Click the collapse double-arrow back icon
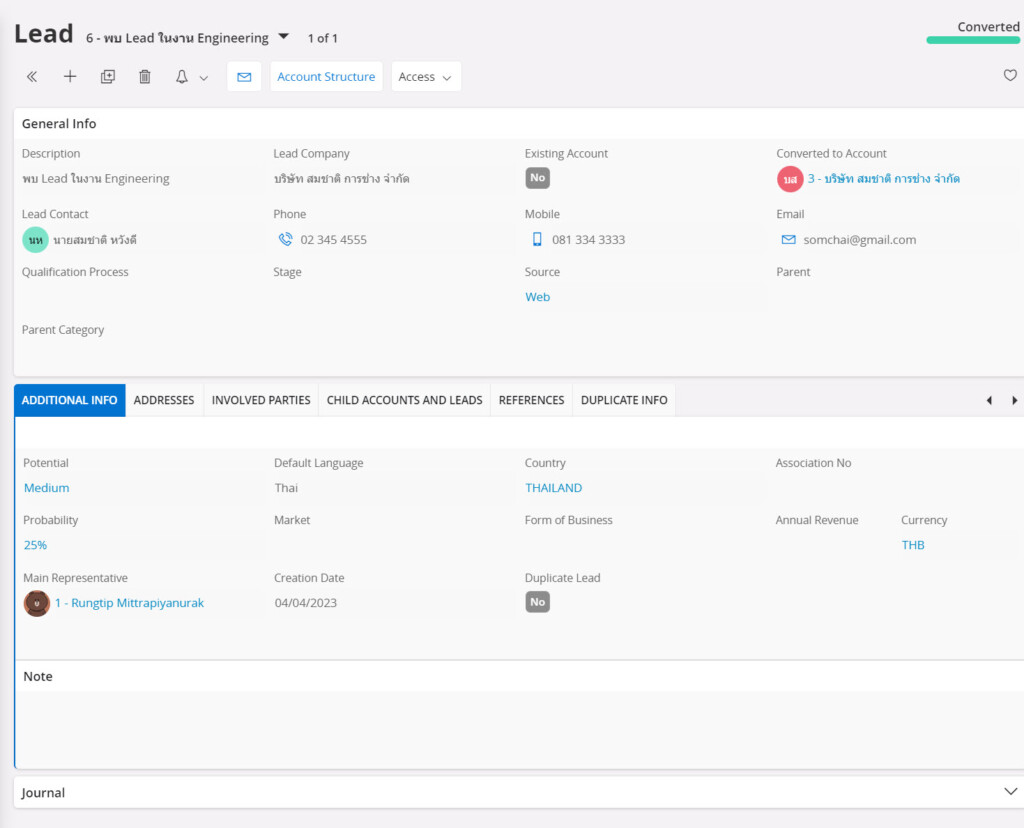This screenshot has width=1024, height=828. [x=32, y=77]
